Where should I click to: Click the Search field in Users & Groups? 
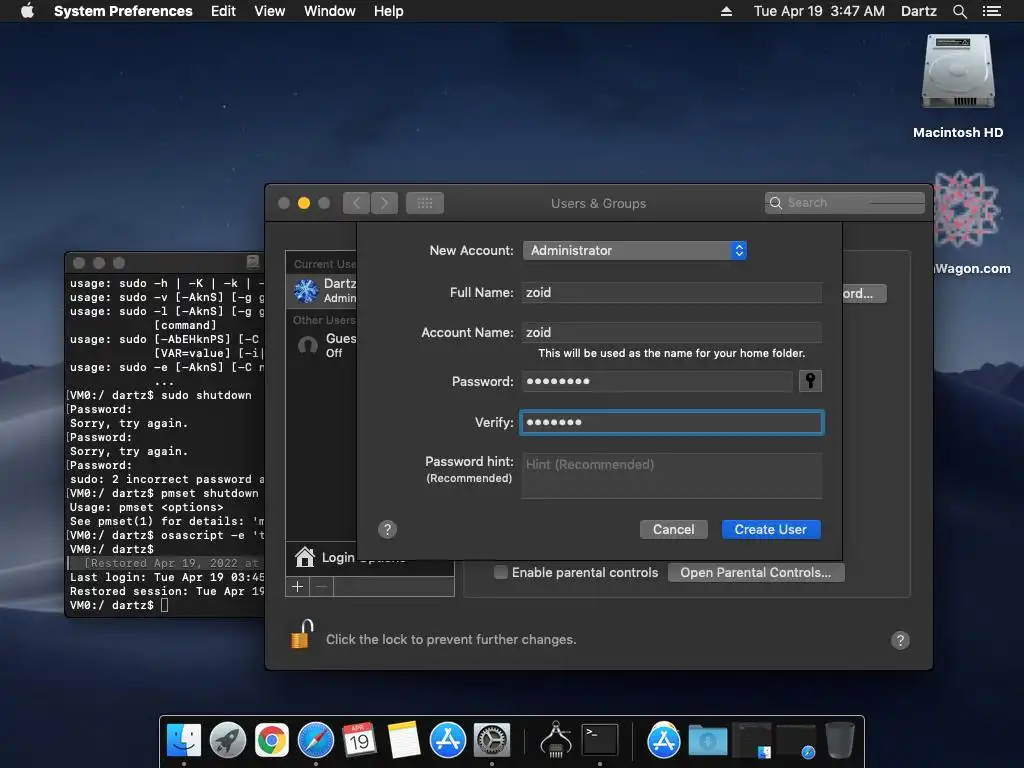(844, 203)
